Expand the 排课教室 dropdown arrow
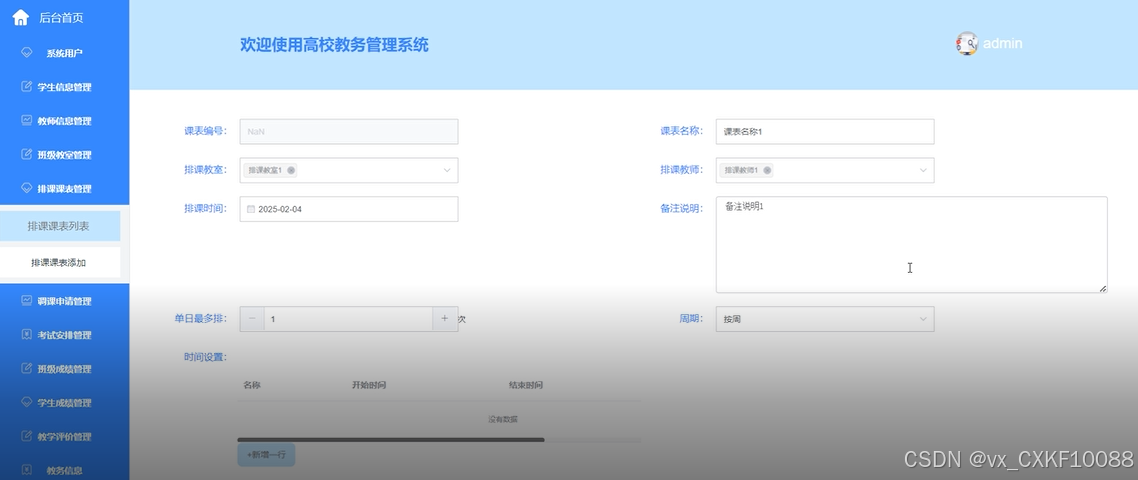This screenshot has width=1138, height=480. (x=447, y=170)
